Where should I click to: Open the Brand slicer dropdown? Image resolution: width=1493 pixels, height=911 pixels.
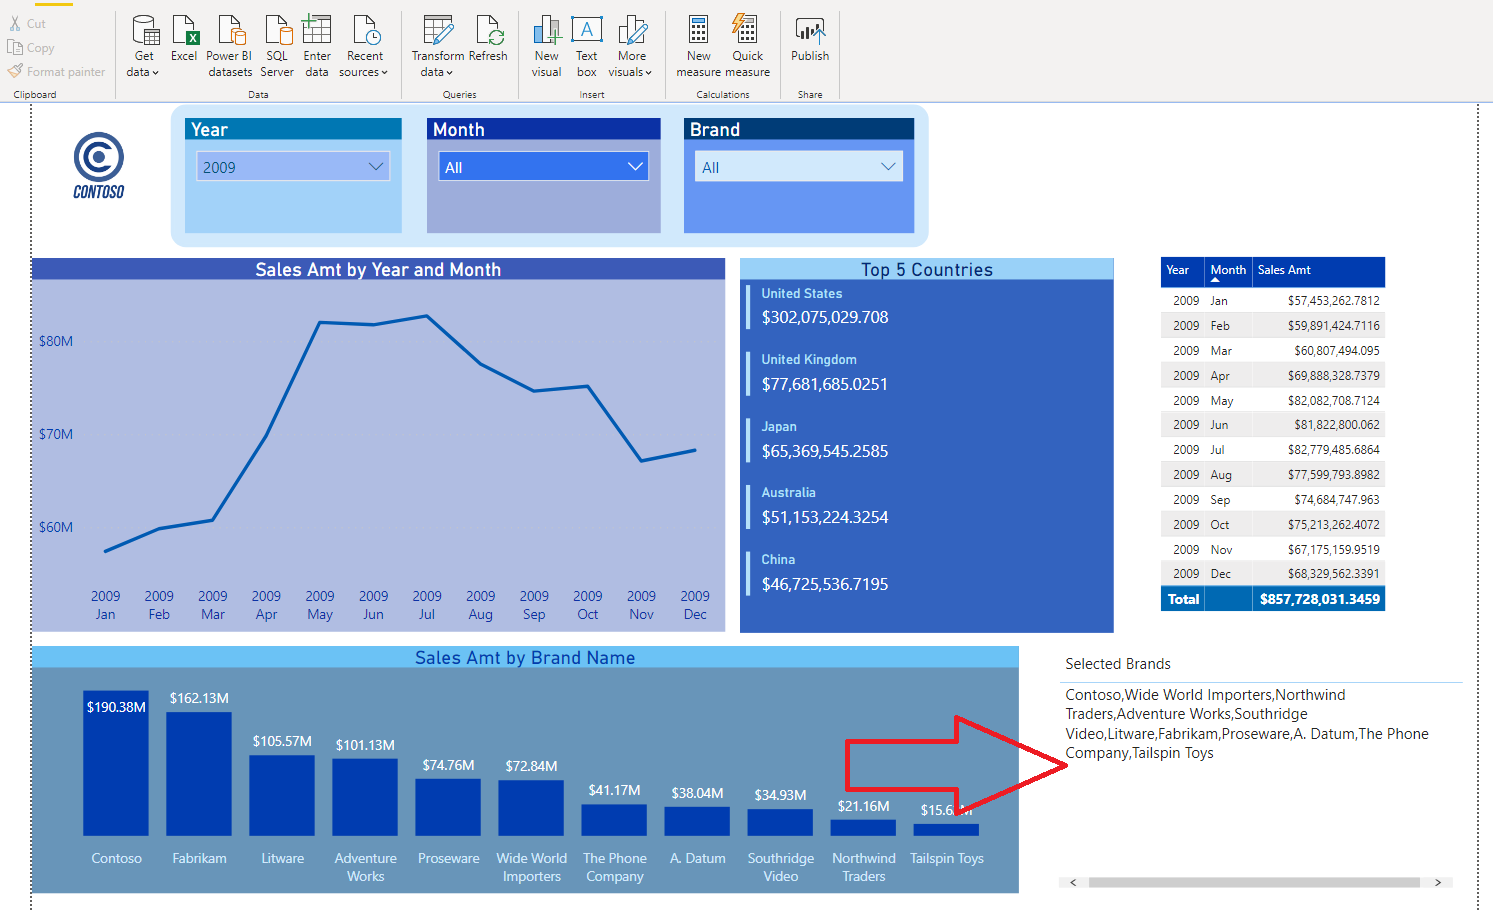(889, 166)
